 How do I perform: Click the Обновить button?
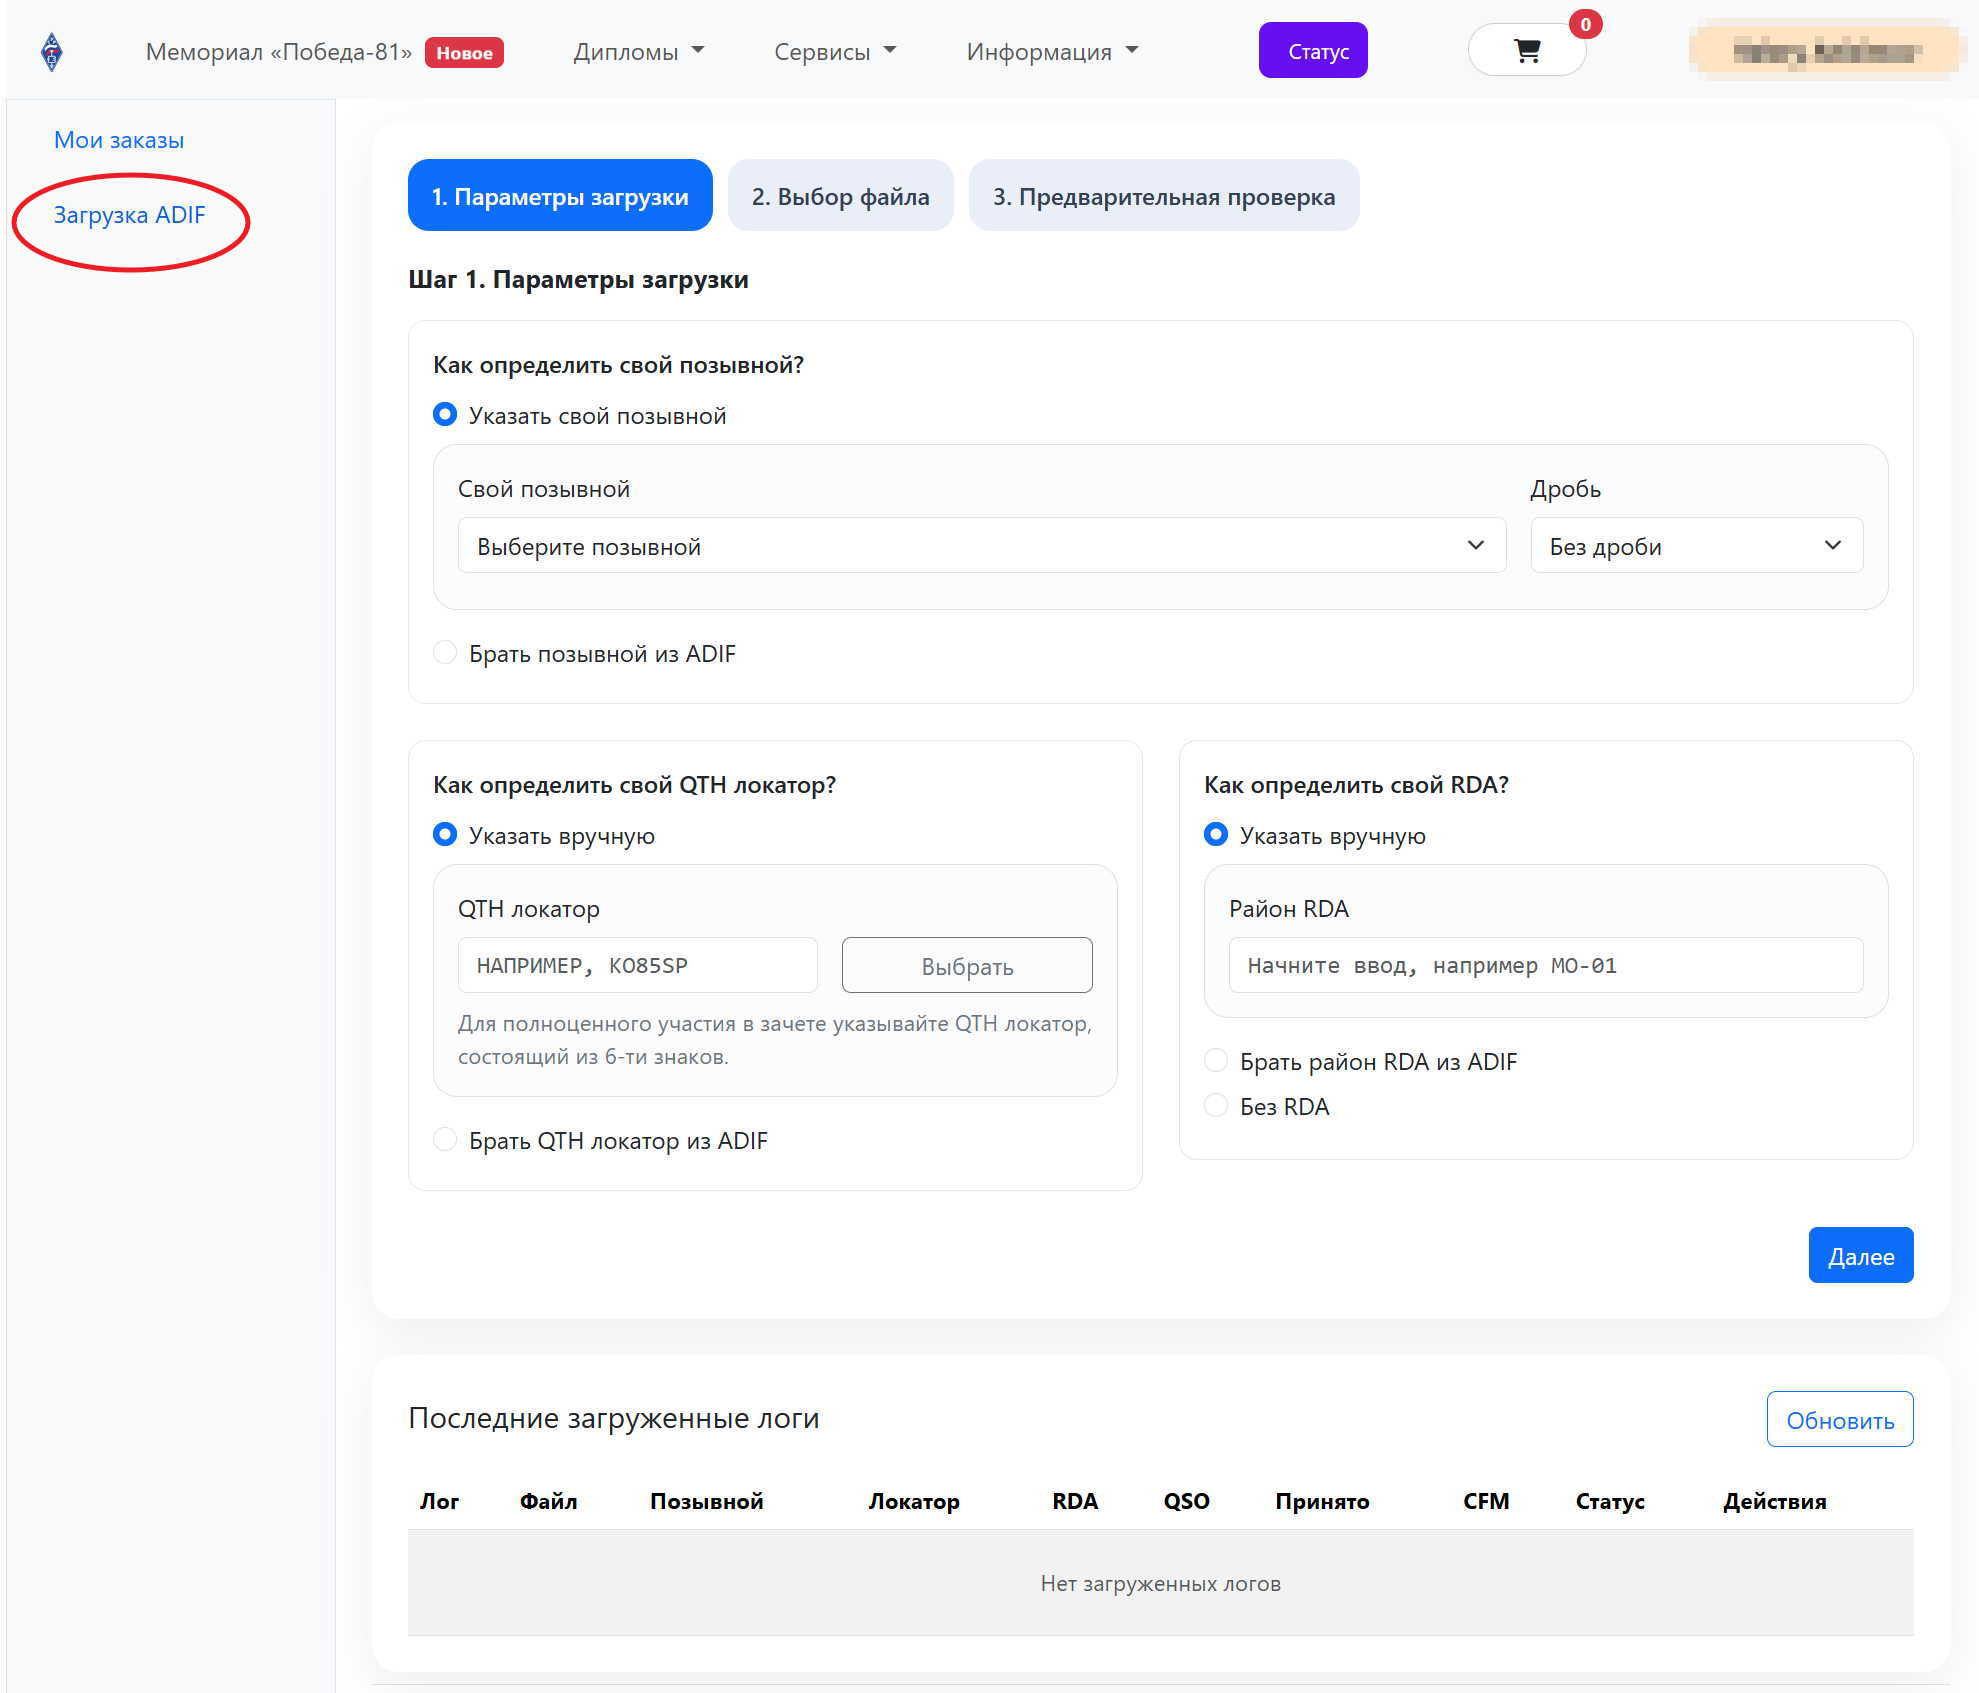point(1839,1419)
